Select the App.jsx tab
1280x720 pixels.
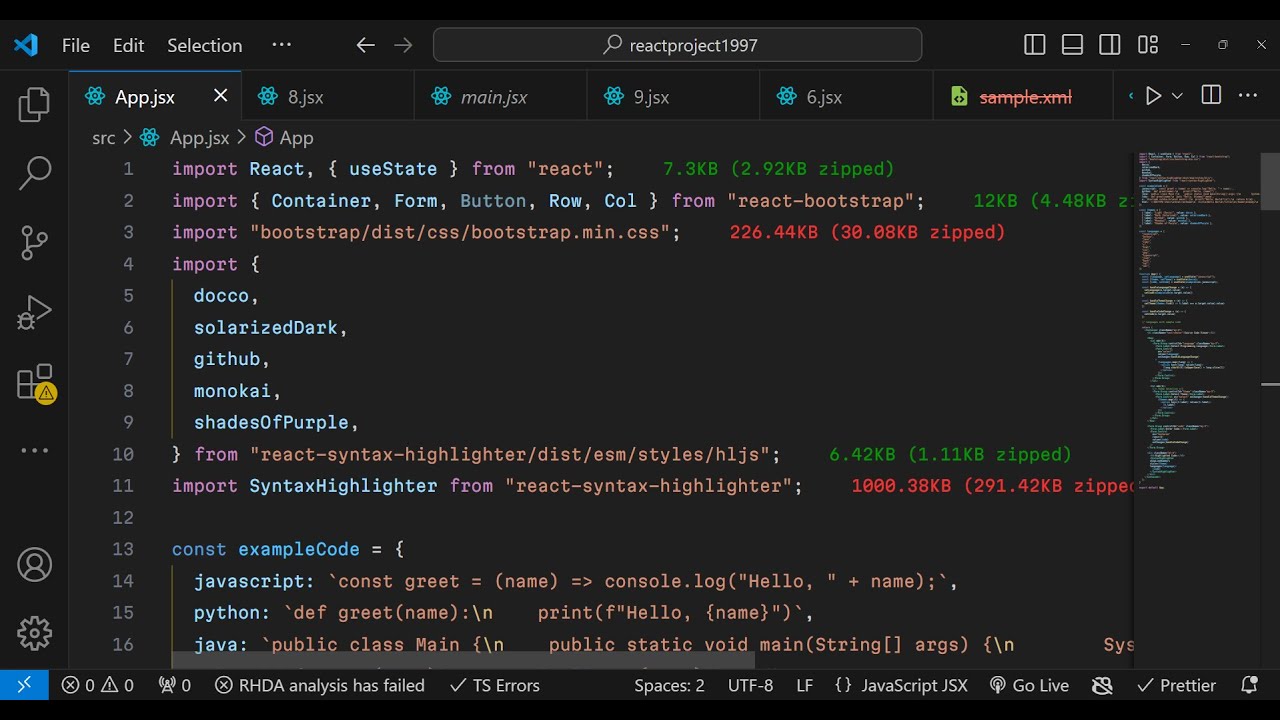click(155, 97)
